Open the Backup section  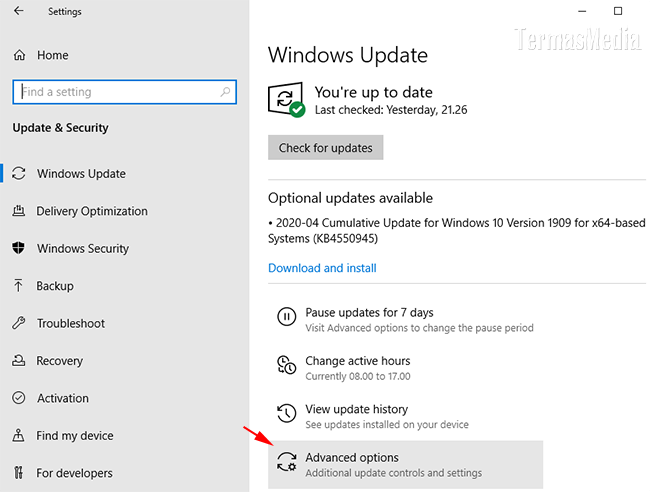[x=55, y=286]
